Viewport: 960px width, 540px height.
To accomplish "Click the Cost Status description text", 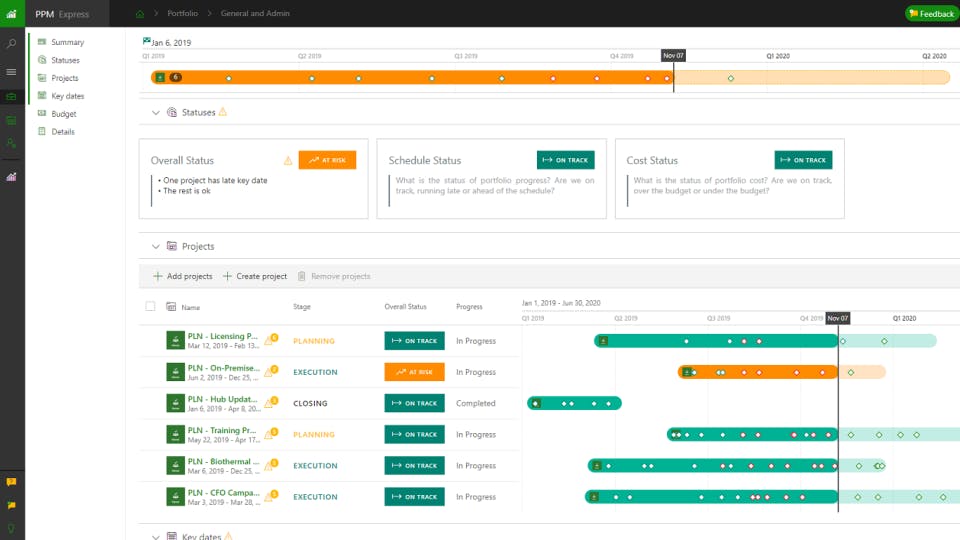I will pyautogui.click(x=732, y=186).
